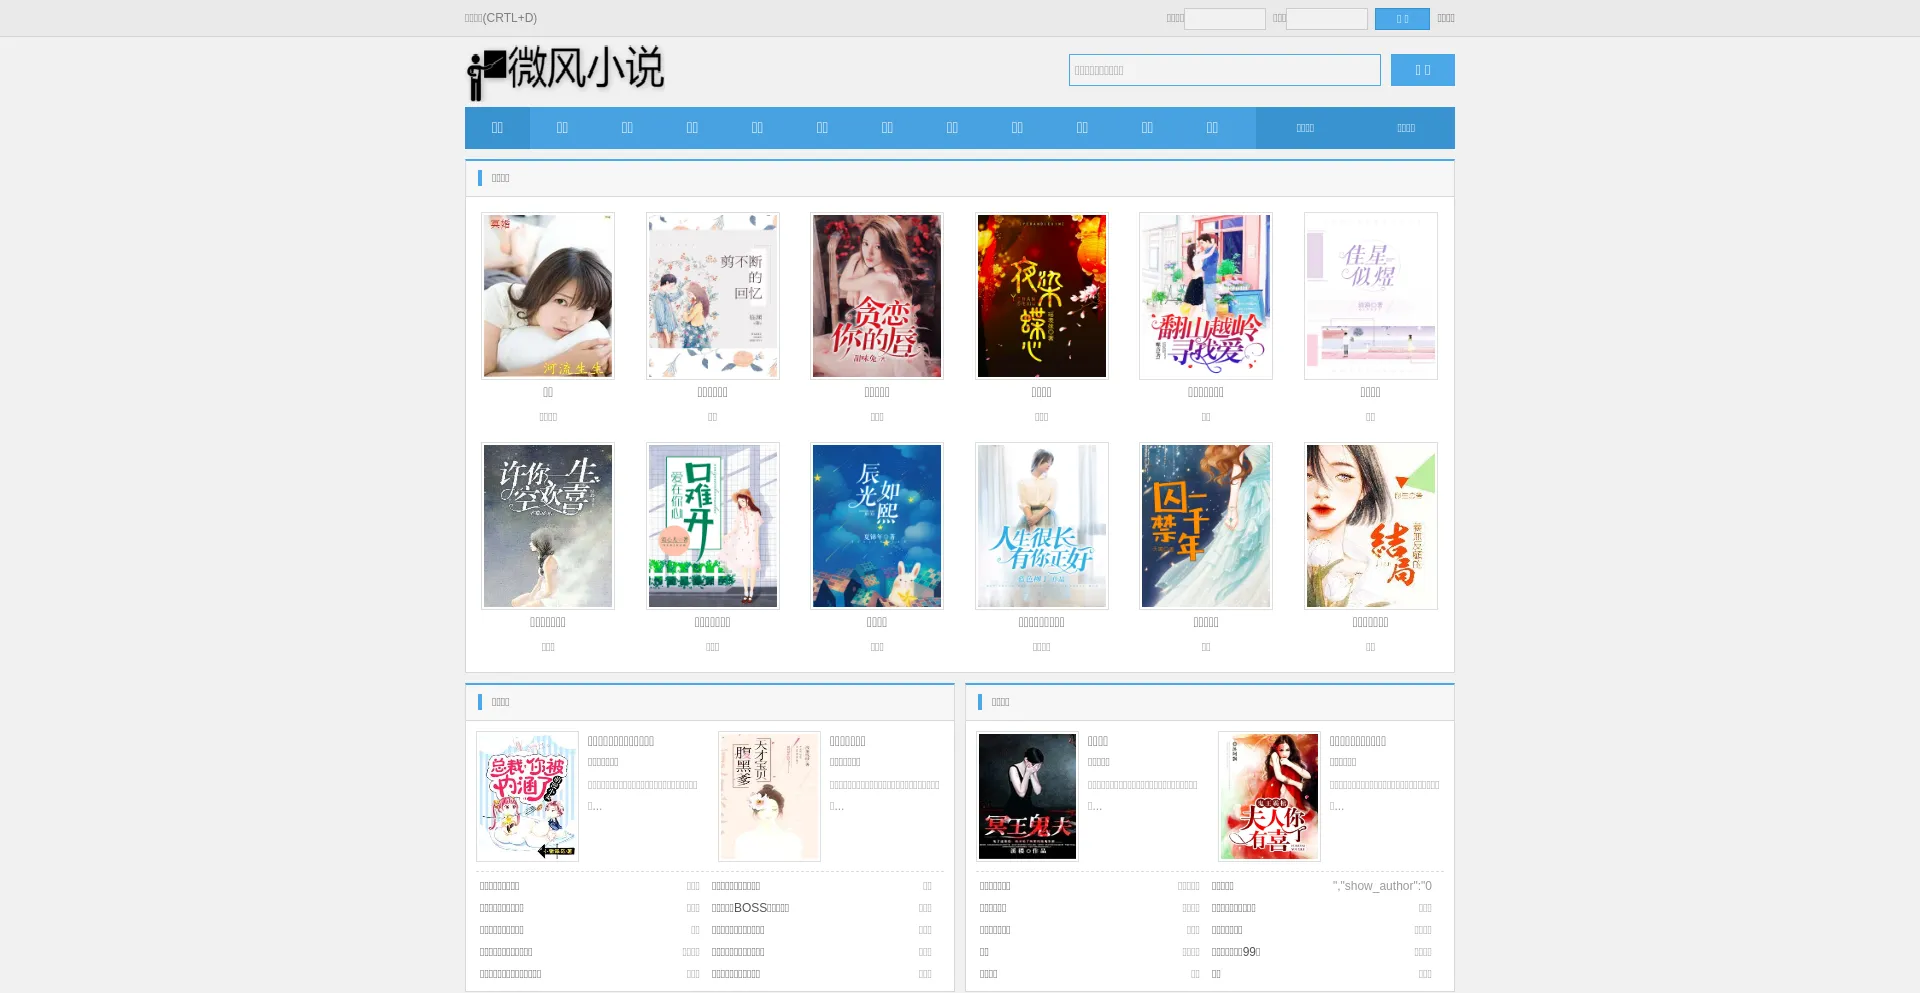This screenshot has height=993, width=1920.
Task: Open the 天才宝贝腹黑爹 cover thumbnail
Action: [x=769, y=796]
